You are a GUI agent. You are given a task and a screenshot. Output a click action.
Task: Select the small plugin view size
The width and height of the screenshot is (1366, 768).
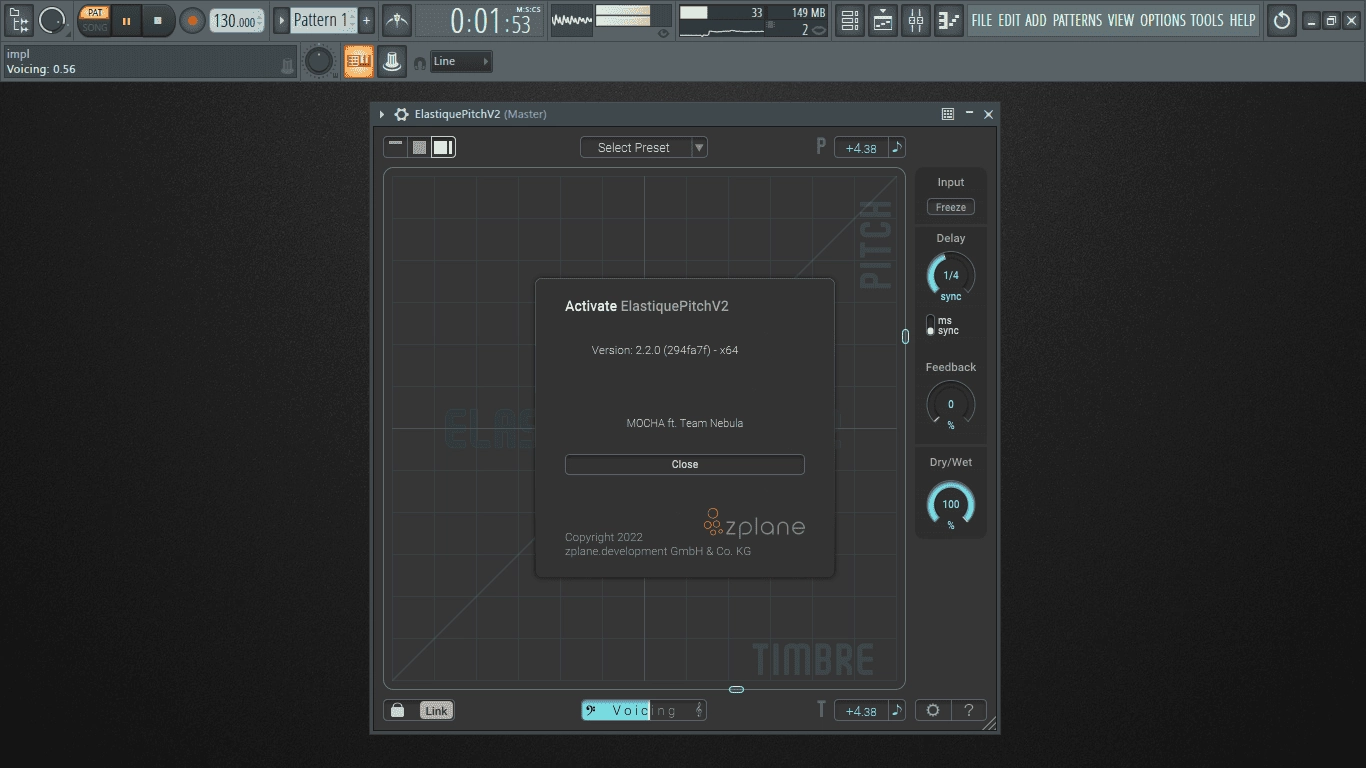(x=396, y=147)
